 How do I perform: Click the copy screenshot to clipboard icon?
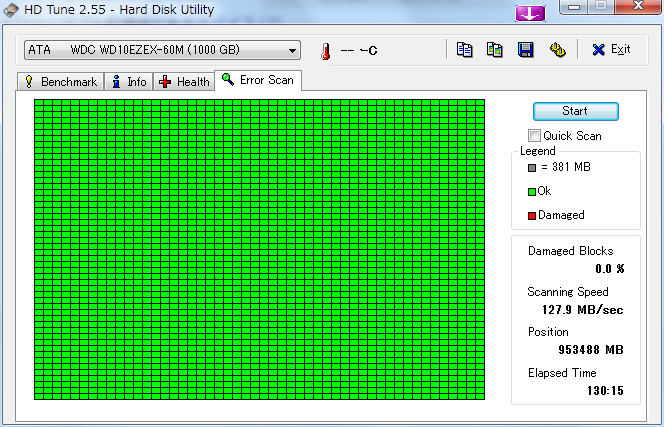point(495,50)
